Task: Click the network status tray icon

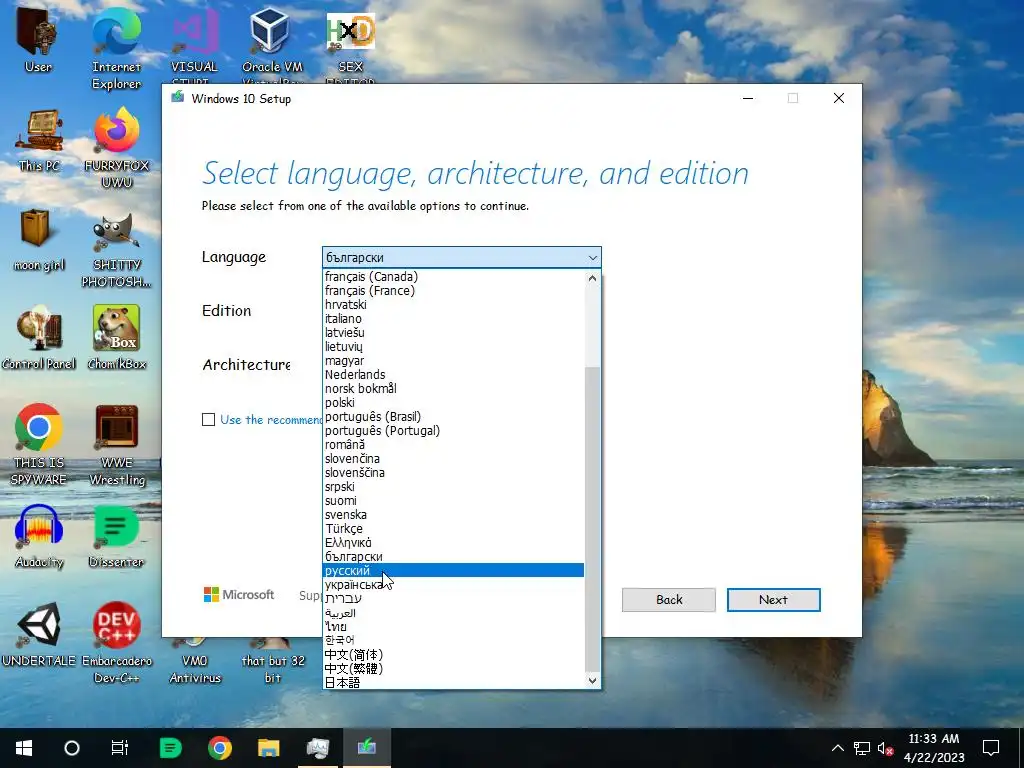Action: coord(862,748)
